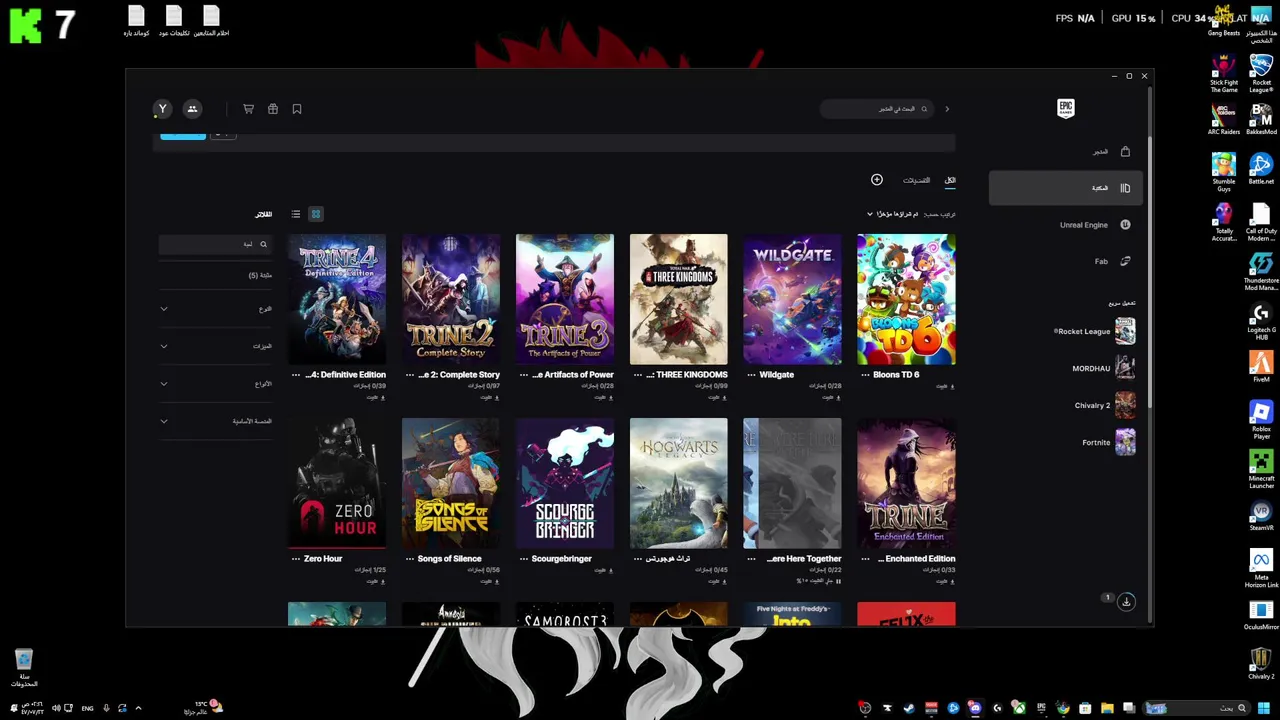Image resolution: width=1280 pixels, height=720 pixels.
Task: Switch to list view
Action: coord(296,214)
